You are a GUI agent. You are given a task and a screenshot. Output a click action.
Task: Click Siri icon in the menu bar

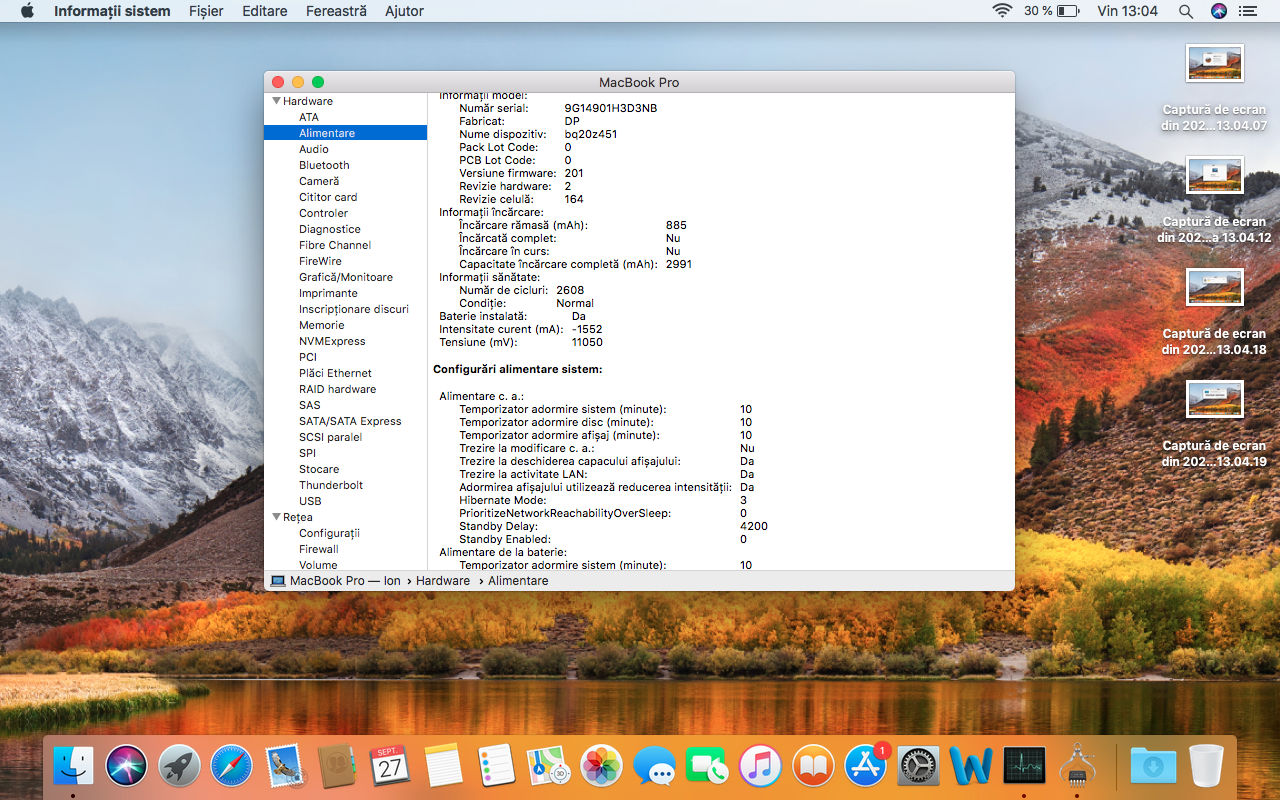[x=1218, y=11]
